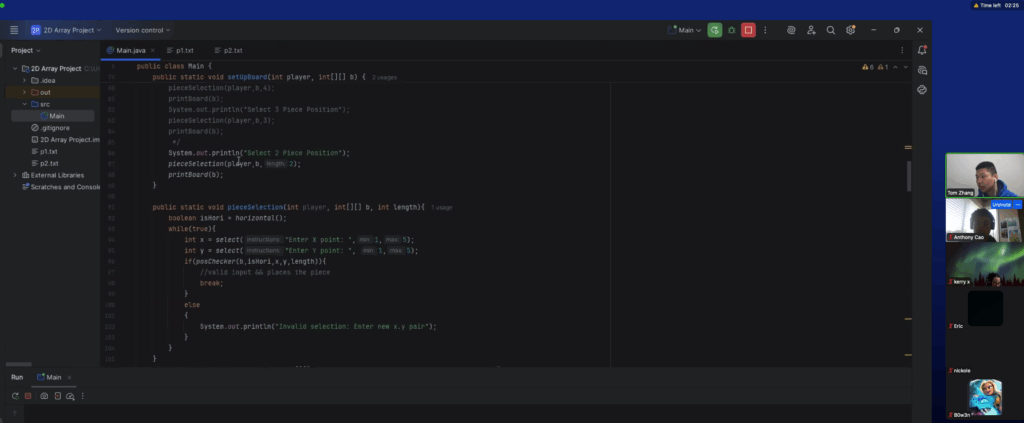The width and height of the screenshot is (1024, 423).
Task: Expand the .idea folder
Action: [24, 80]
